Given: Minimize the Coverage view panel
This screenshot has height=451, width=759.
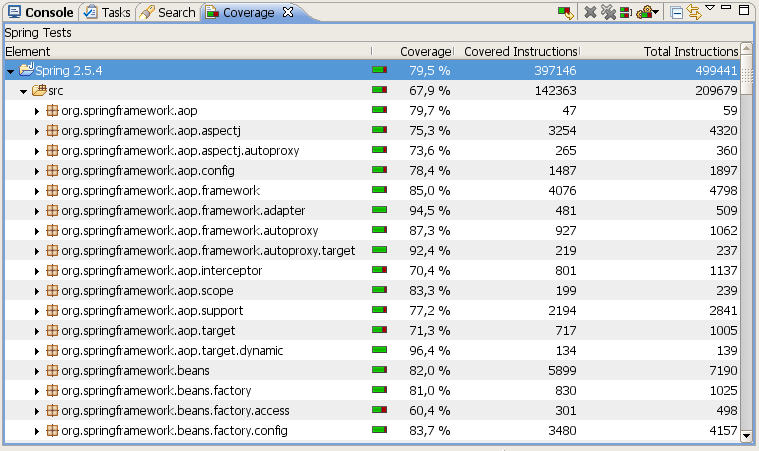Looking at the screenshot, I should click(x=726, y=8).
